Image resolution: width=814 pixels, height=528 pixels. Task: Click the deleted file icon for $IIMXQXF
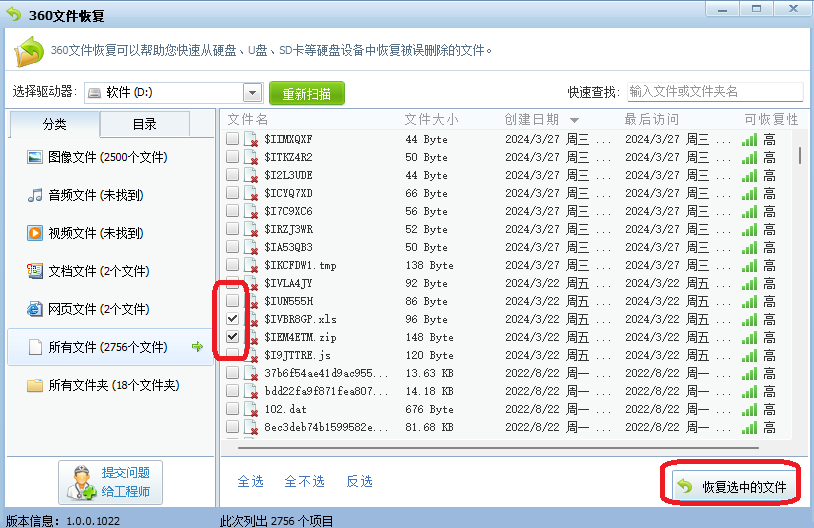251,139
